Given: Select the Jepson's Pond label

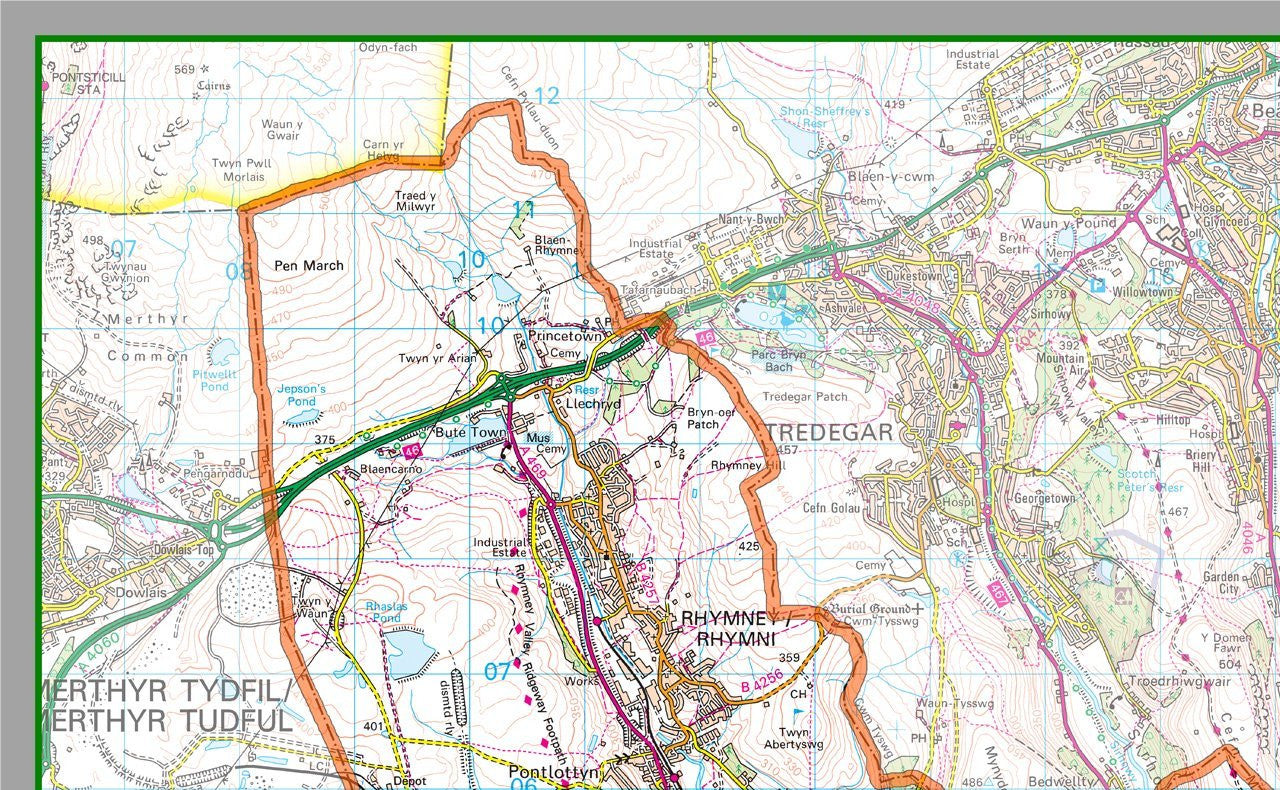Looking at the screenshot, I should coord(301,395).
